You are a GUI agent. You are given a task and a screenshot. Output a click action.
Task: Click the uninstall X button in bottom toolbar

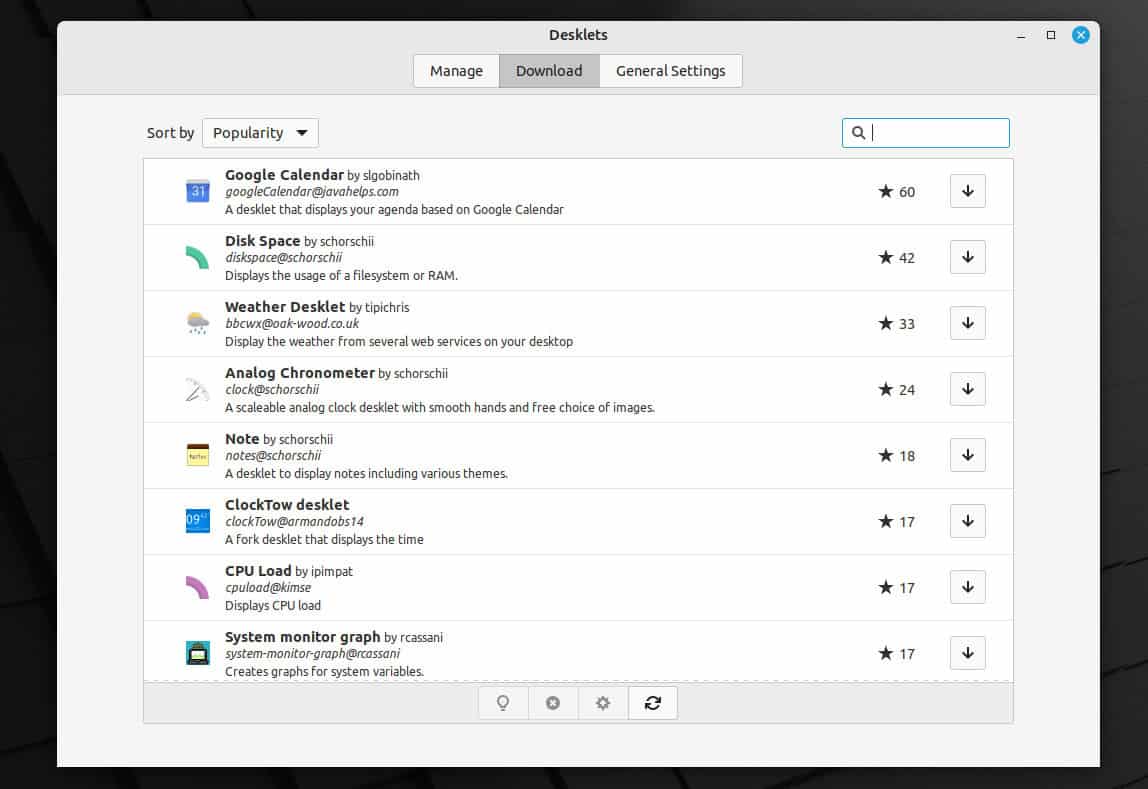pyautogui.click(x=553, y=703)
